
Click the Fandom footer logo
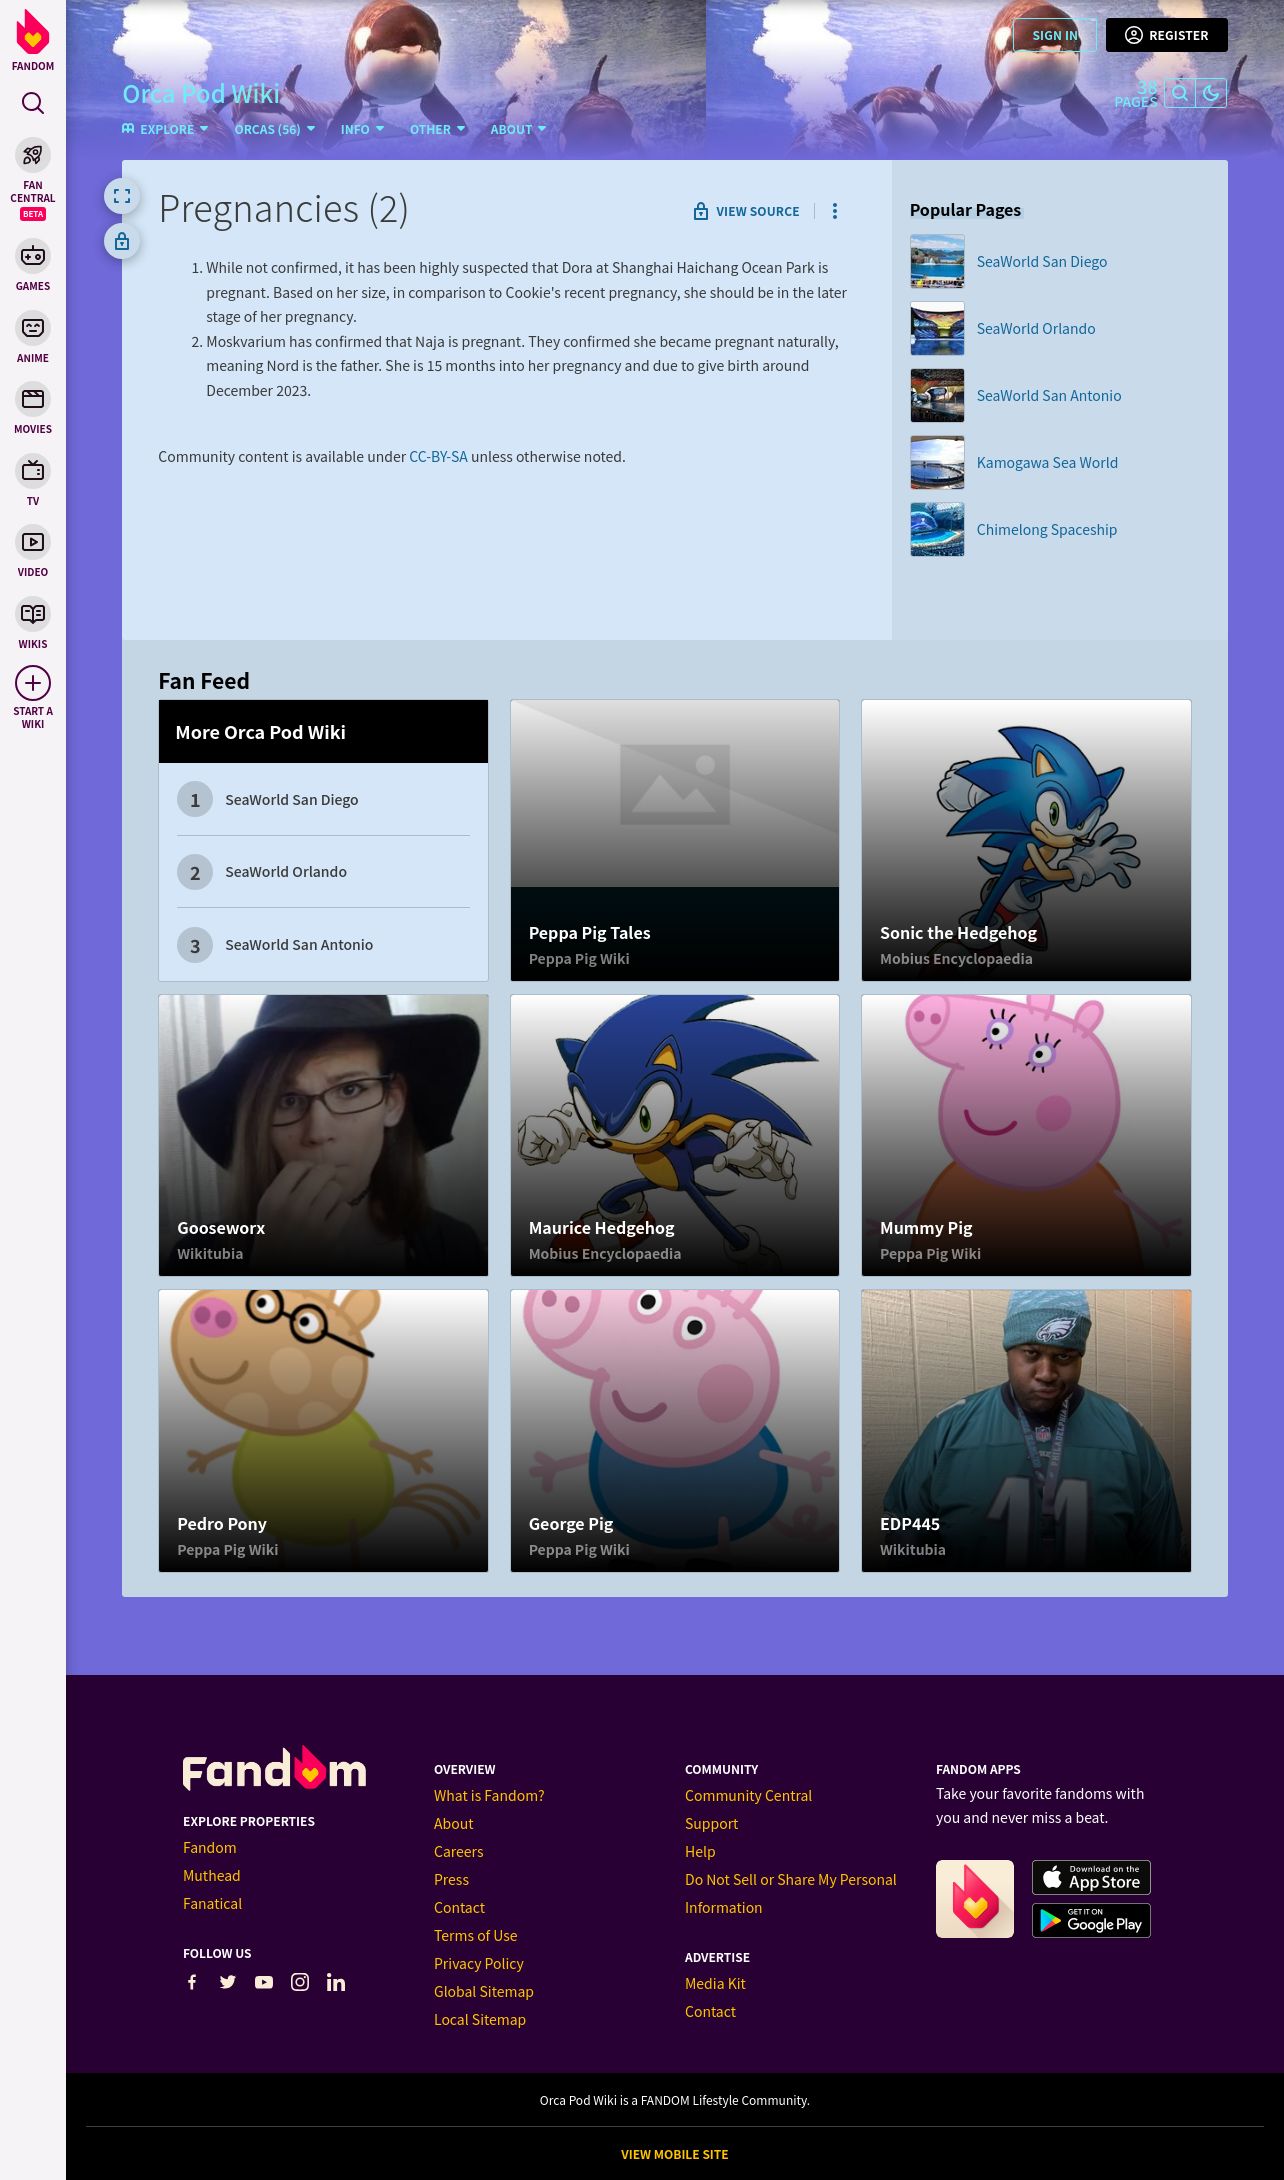click(274, 1768)
